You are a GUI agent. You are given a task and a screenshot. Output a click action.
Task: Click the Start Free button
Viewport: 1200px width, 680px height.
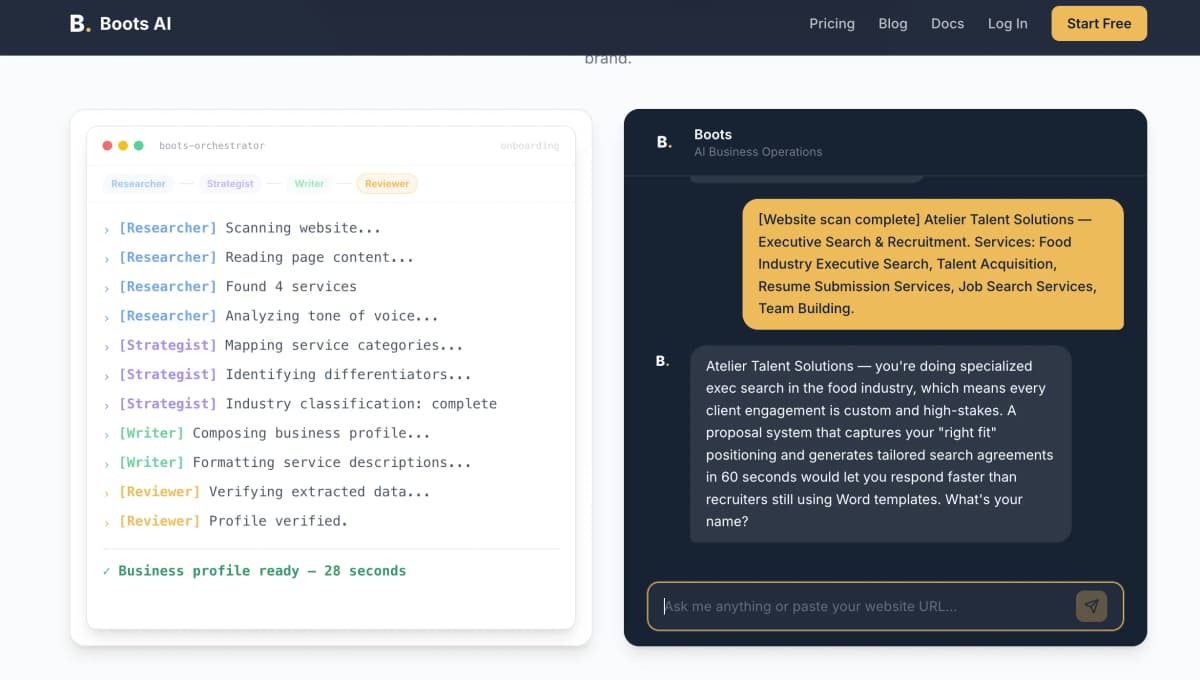click(x=1099, y=23)
